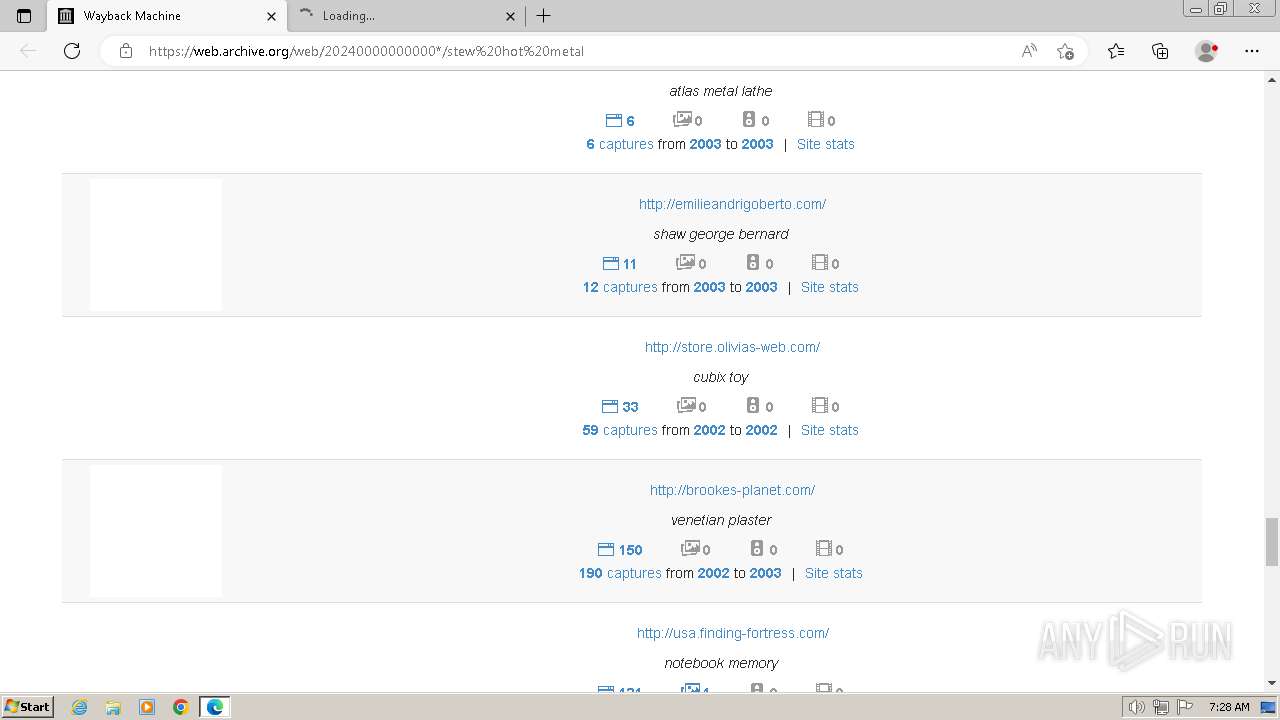This screenshot has height=720, width=1280.
Task: Click the address bar URL
Action: pos(366,51)
